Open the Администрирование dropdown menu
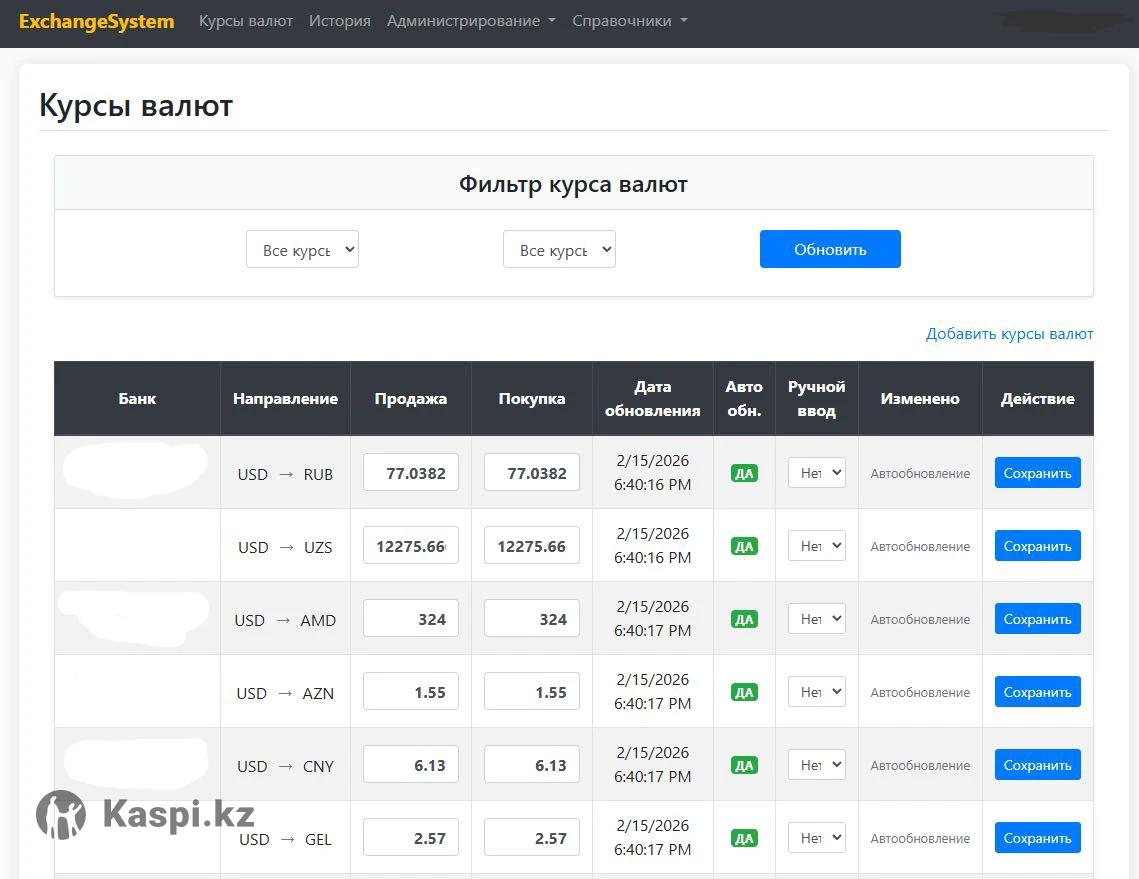Screen dimensions: 1139x879 click(471, 21)
